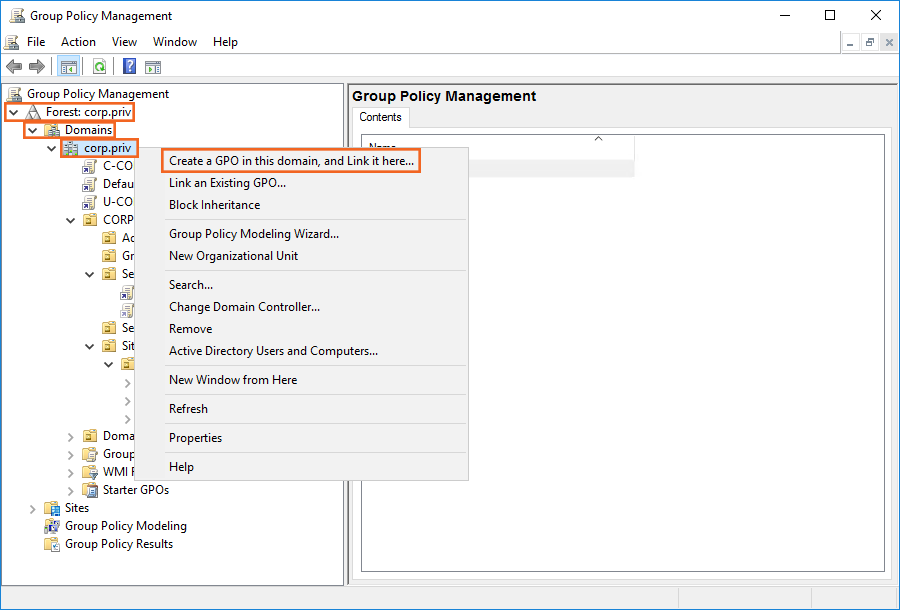The width and height of the screenshot is (900, 610).
Task: Collapse the Forest: corp.priv node
Action: coord(13,112)
